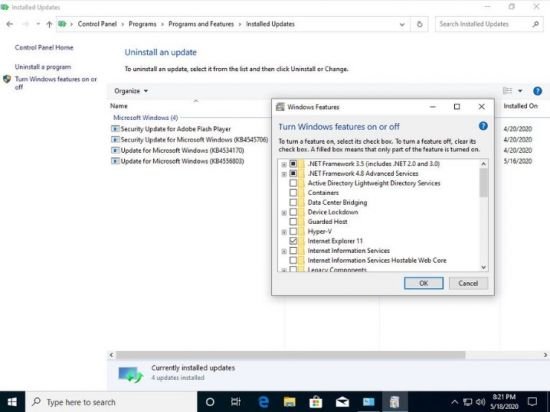Click the horizontal scrollbar thumb in updates list
This screenshot has height=412, width=550.
pyautogui.click(x=290, y=355)
